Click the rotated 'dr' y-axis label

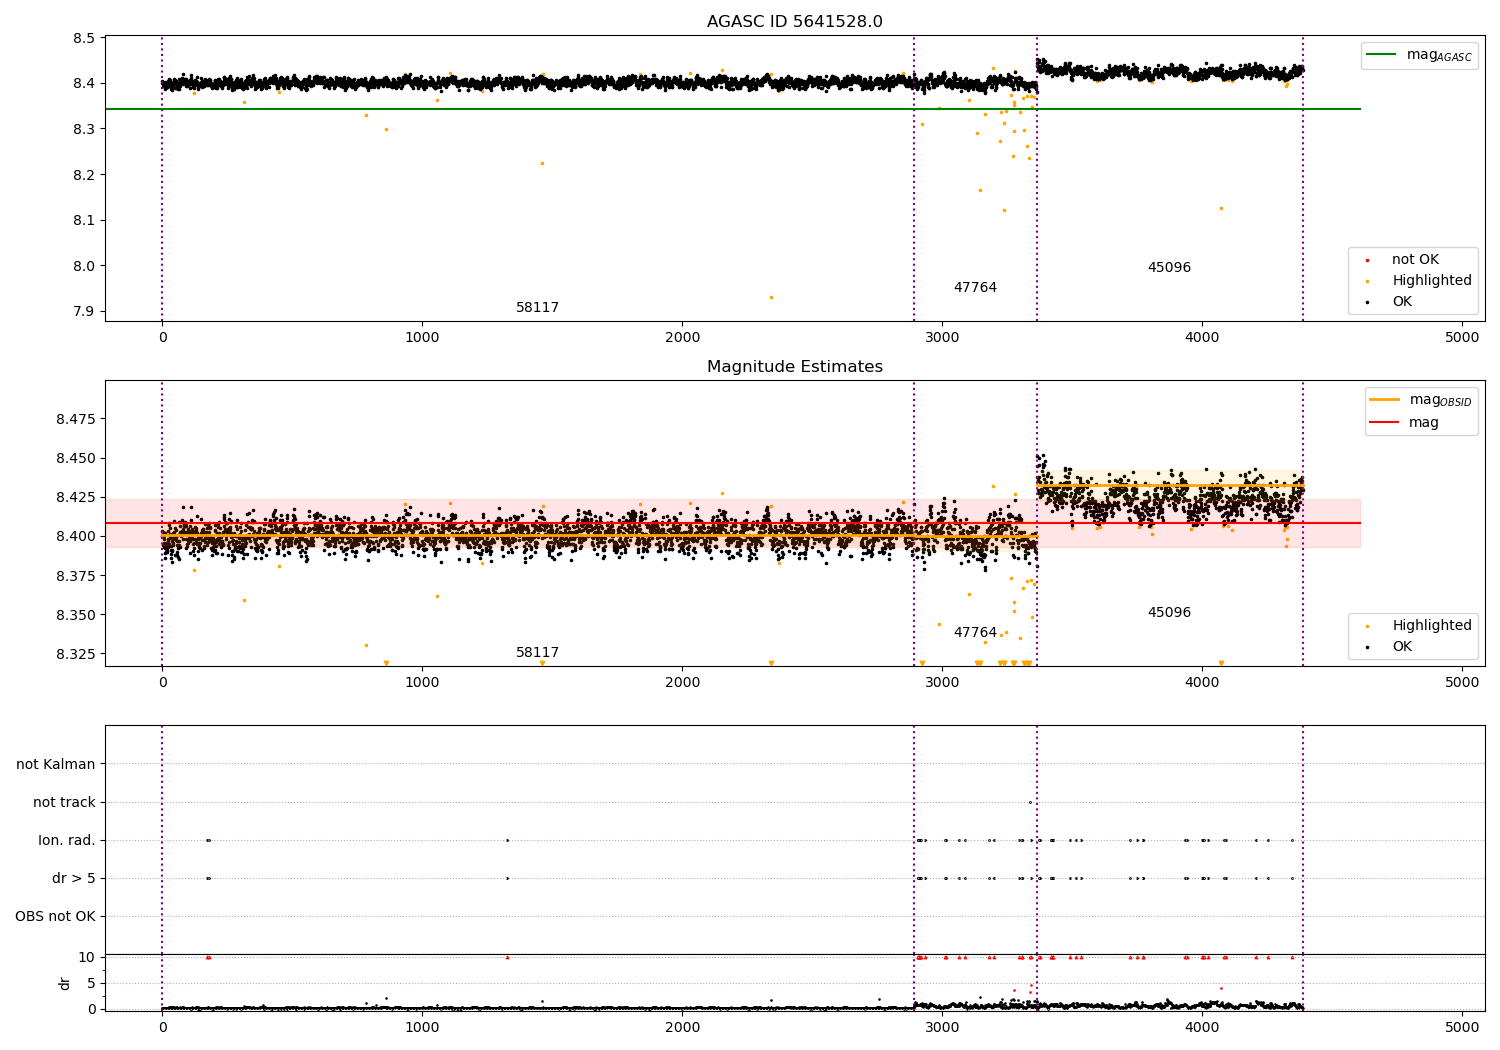point(65,983)
